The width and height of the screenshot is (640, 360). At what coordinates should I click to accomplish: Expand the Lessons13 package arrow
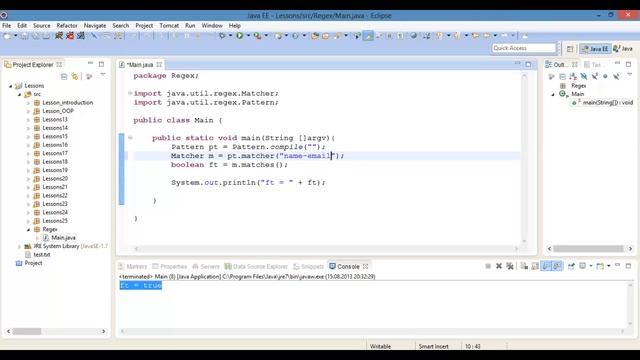point(28,120)
